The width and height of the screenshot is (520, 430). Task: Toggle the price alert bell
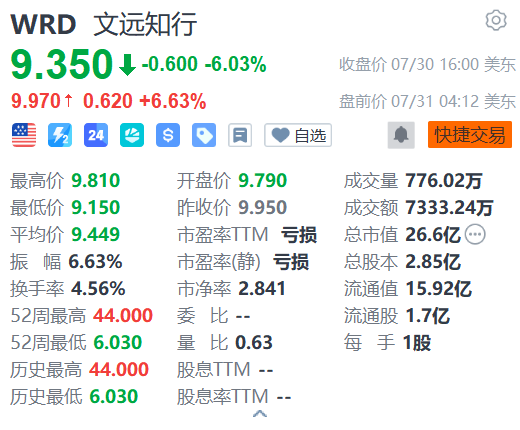401,135
